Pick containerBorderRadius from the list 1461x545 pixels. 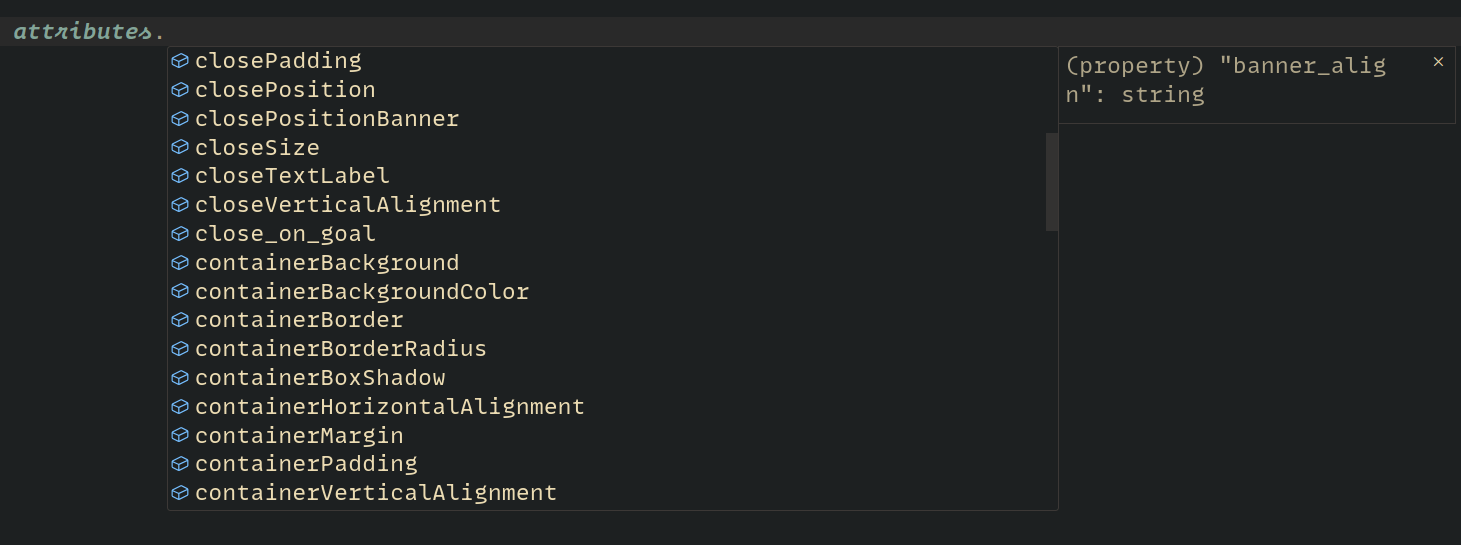341,349
